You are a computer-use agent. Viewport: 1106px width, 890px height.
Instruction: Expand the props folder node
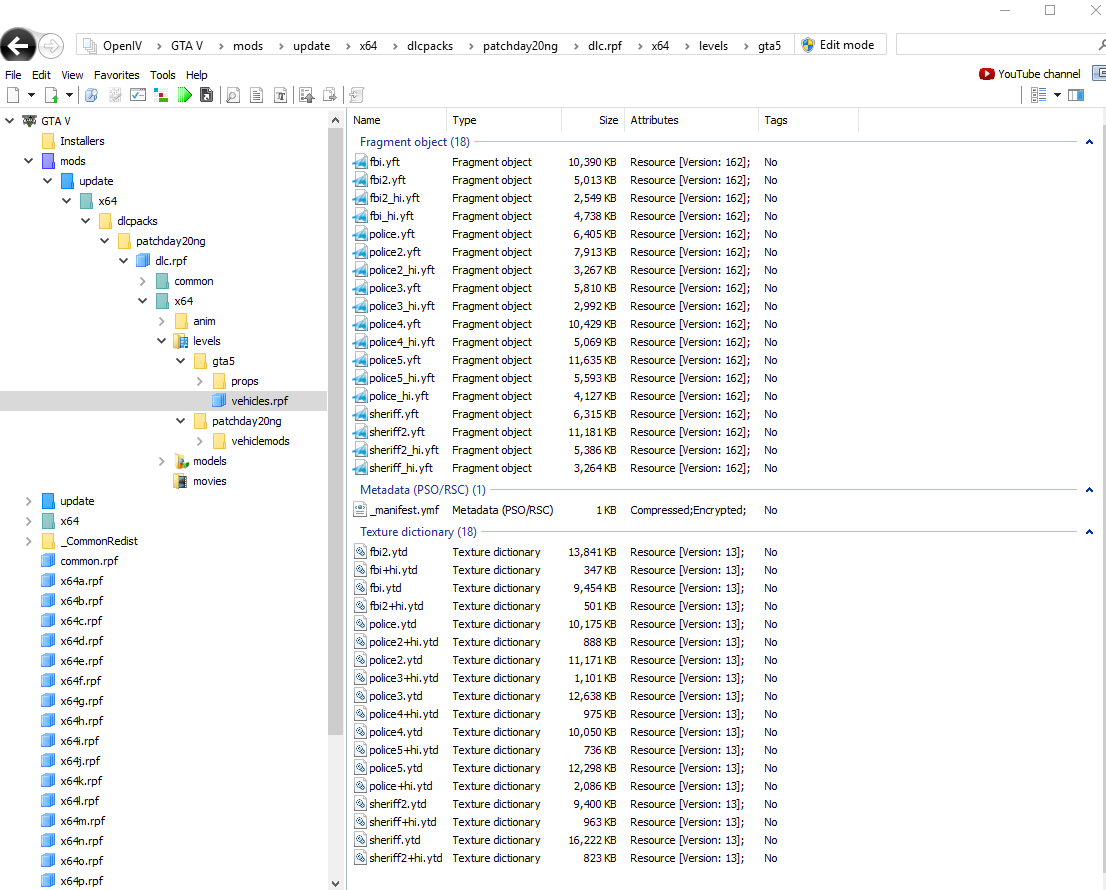coord(200,382)
